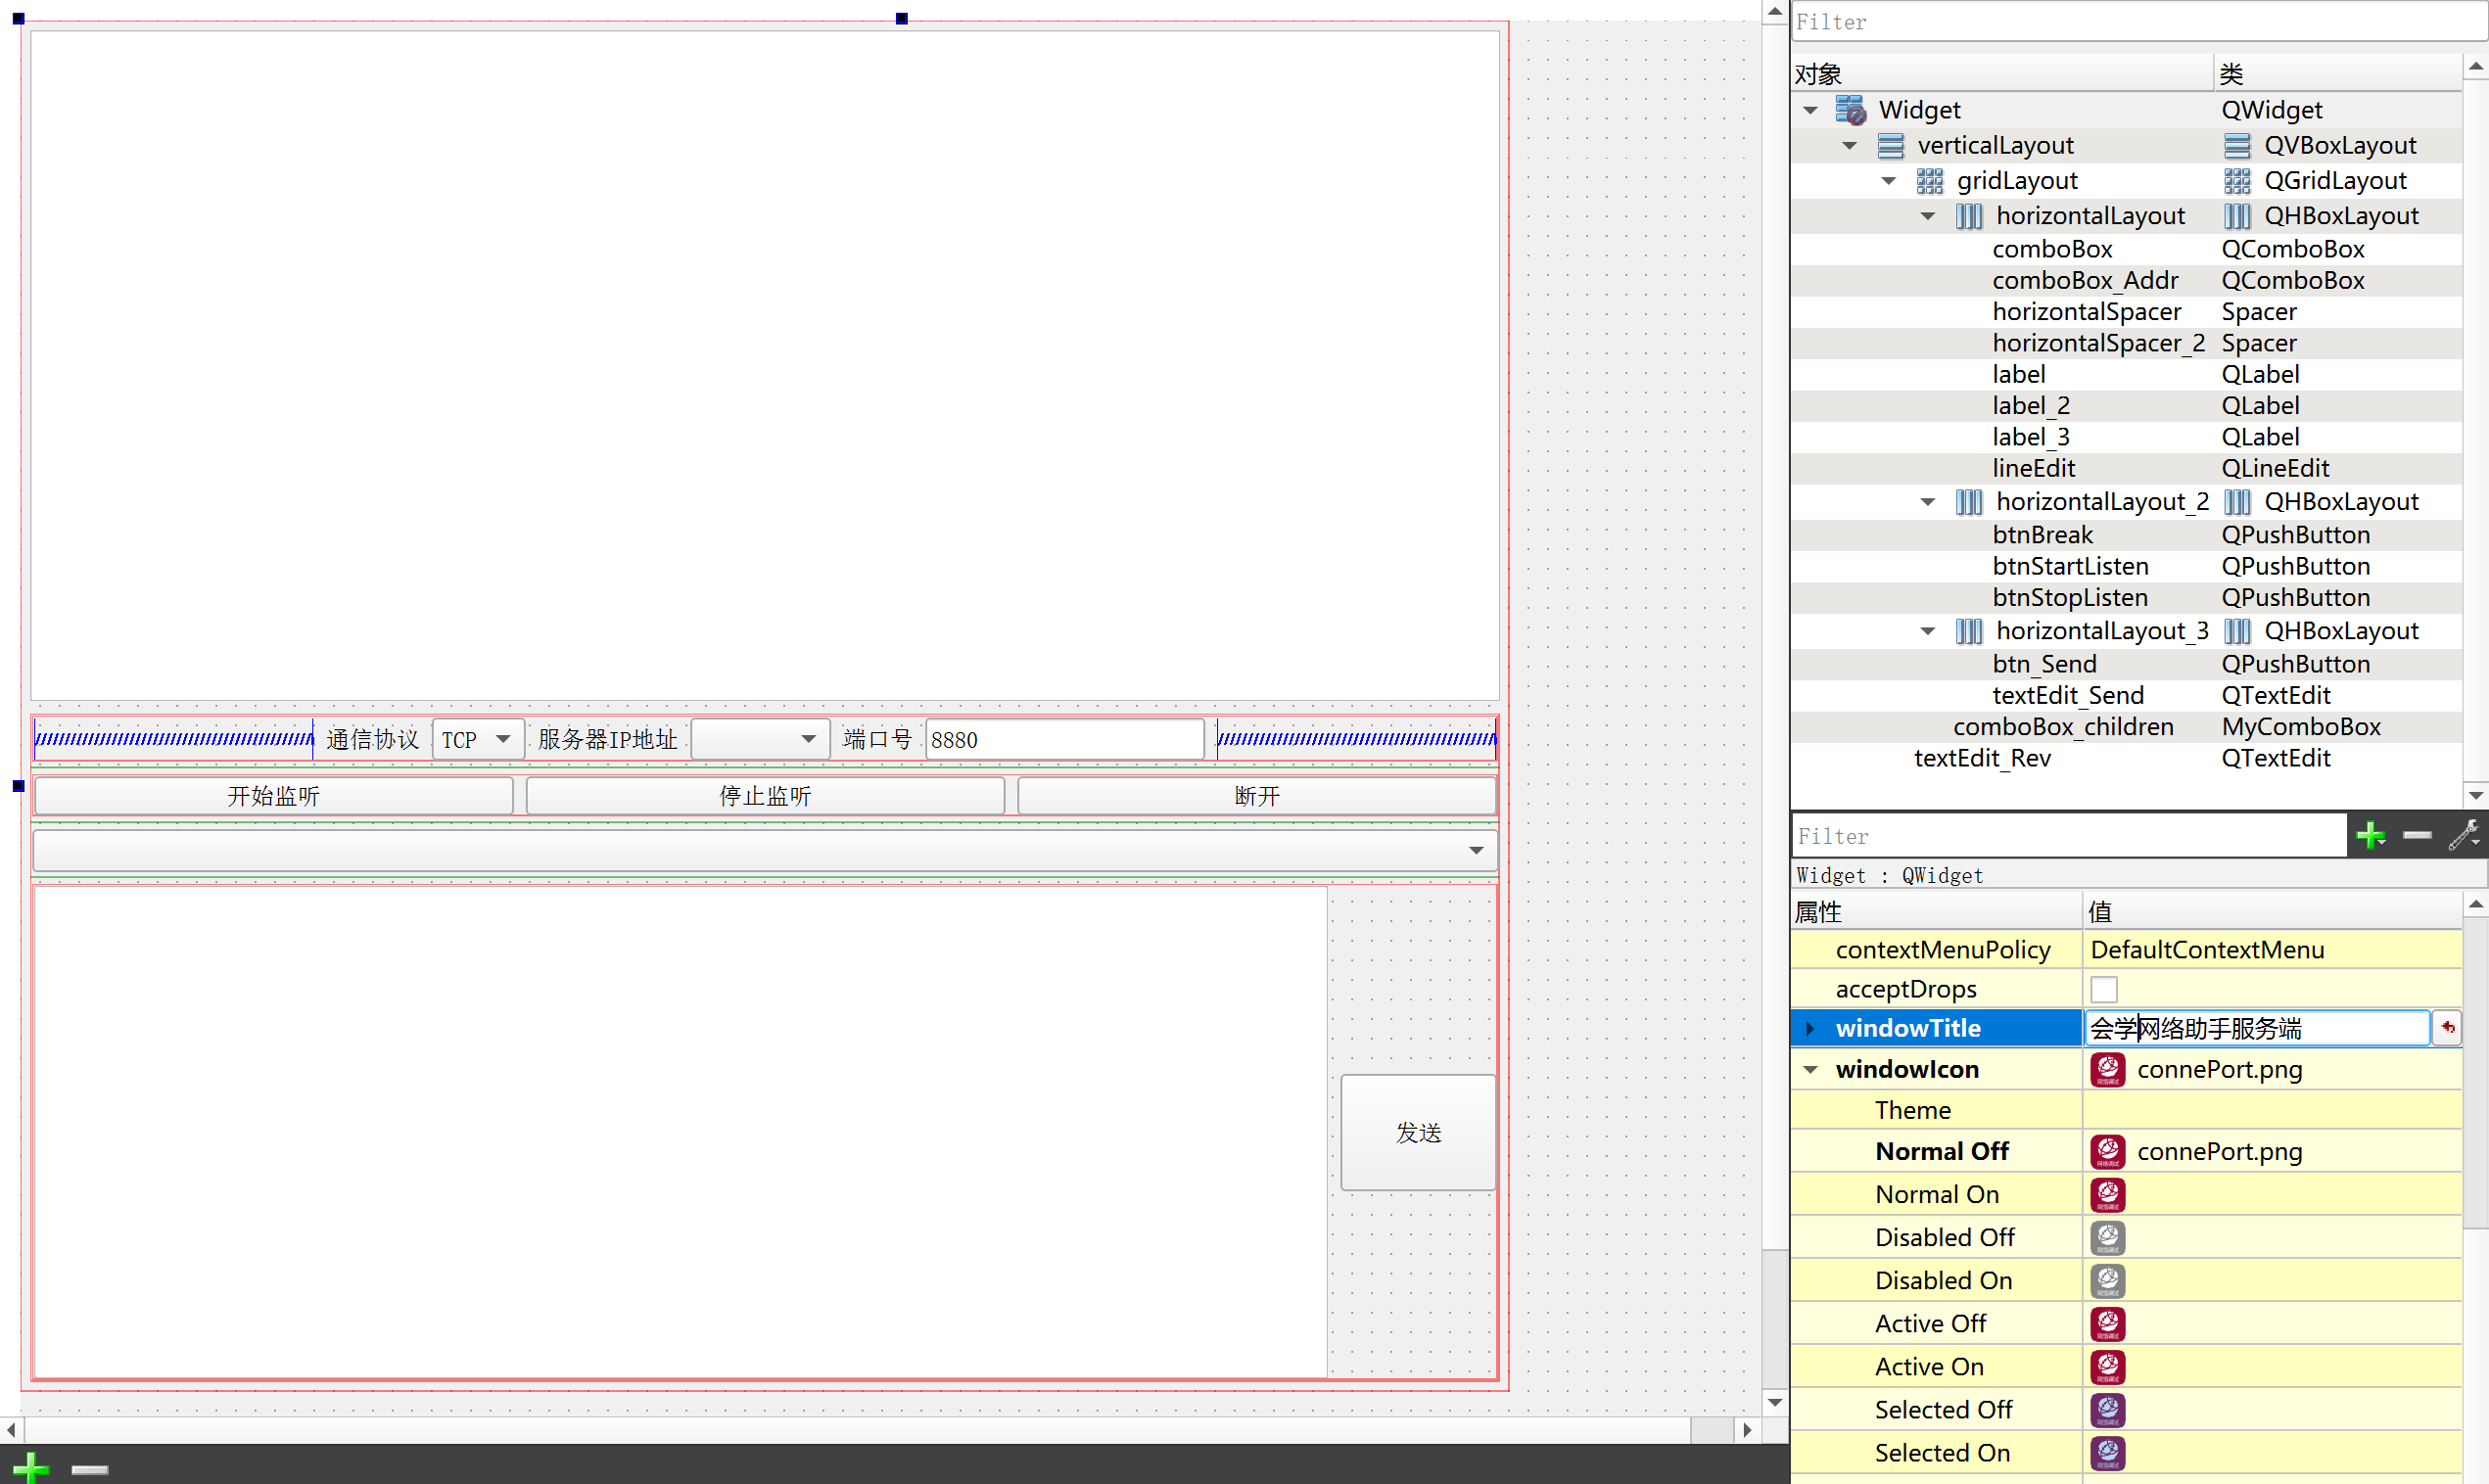This screenshot has width=2489, height=1484.
Task: Open the TCP protocol combo box
Action: coord(477,740)
